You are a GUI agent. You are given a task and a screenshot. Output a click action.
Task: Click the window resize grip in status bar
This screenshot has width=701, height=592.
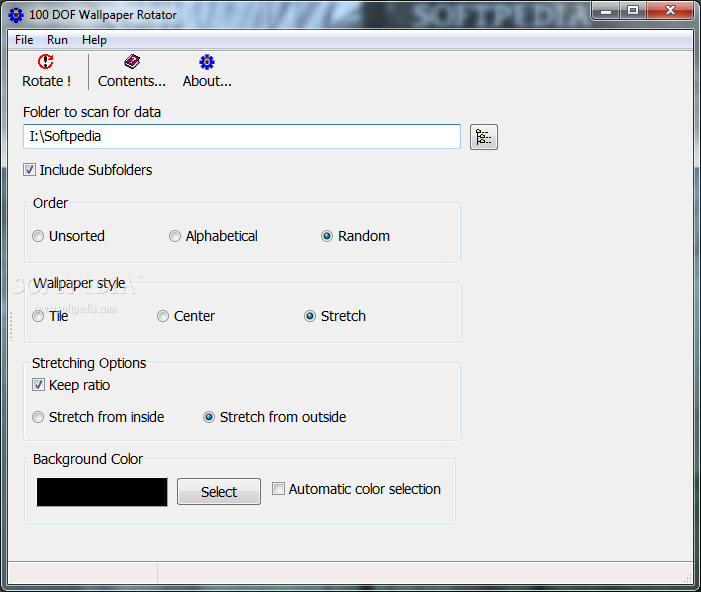pos(688,579)
